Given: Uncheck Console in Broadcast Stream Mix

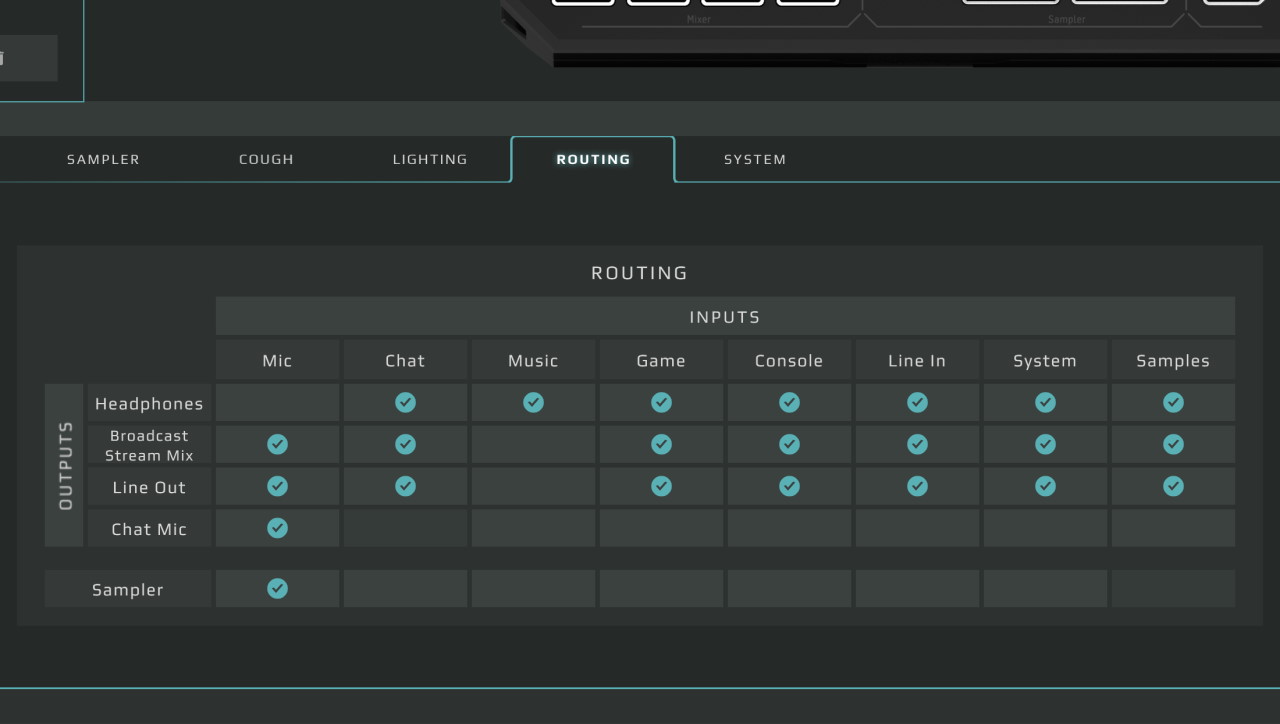Looking at the screenshot, I should click(789, 444).
